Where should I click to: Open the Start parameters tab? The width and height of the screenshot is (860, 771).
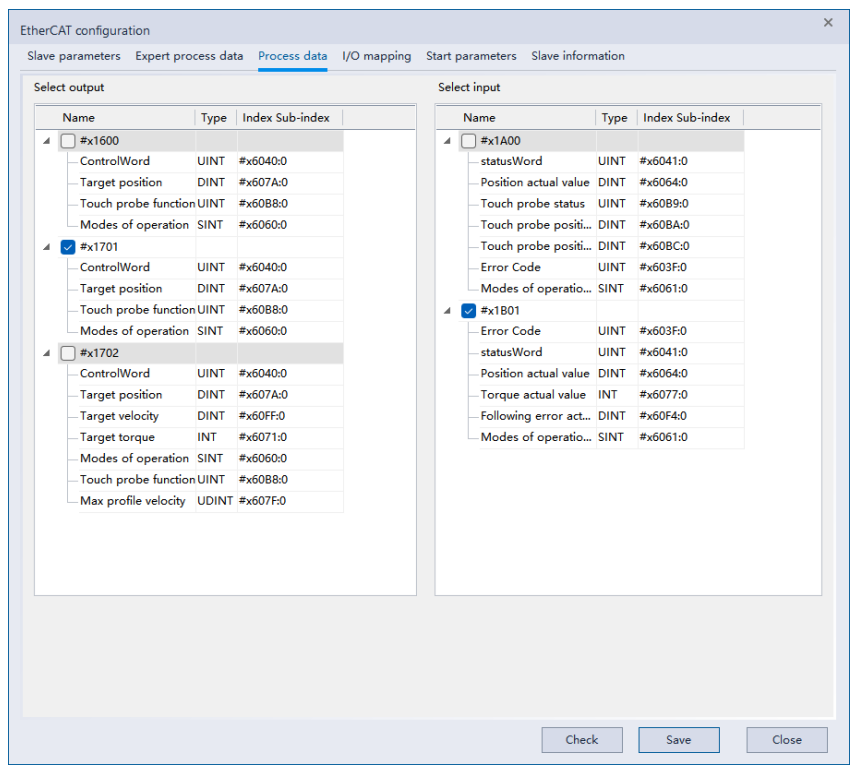pyautogui.click(x=471, y=56)
